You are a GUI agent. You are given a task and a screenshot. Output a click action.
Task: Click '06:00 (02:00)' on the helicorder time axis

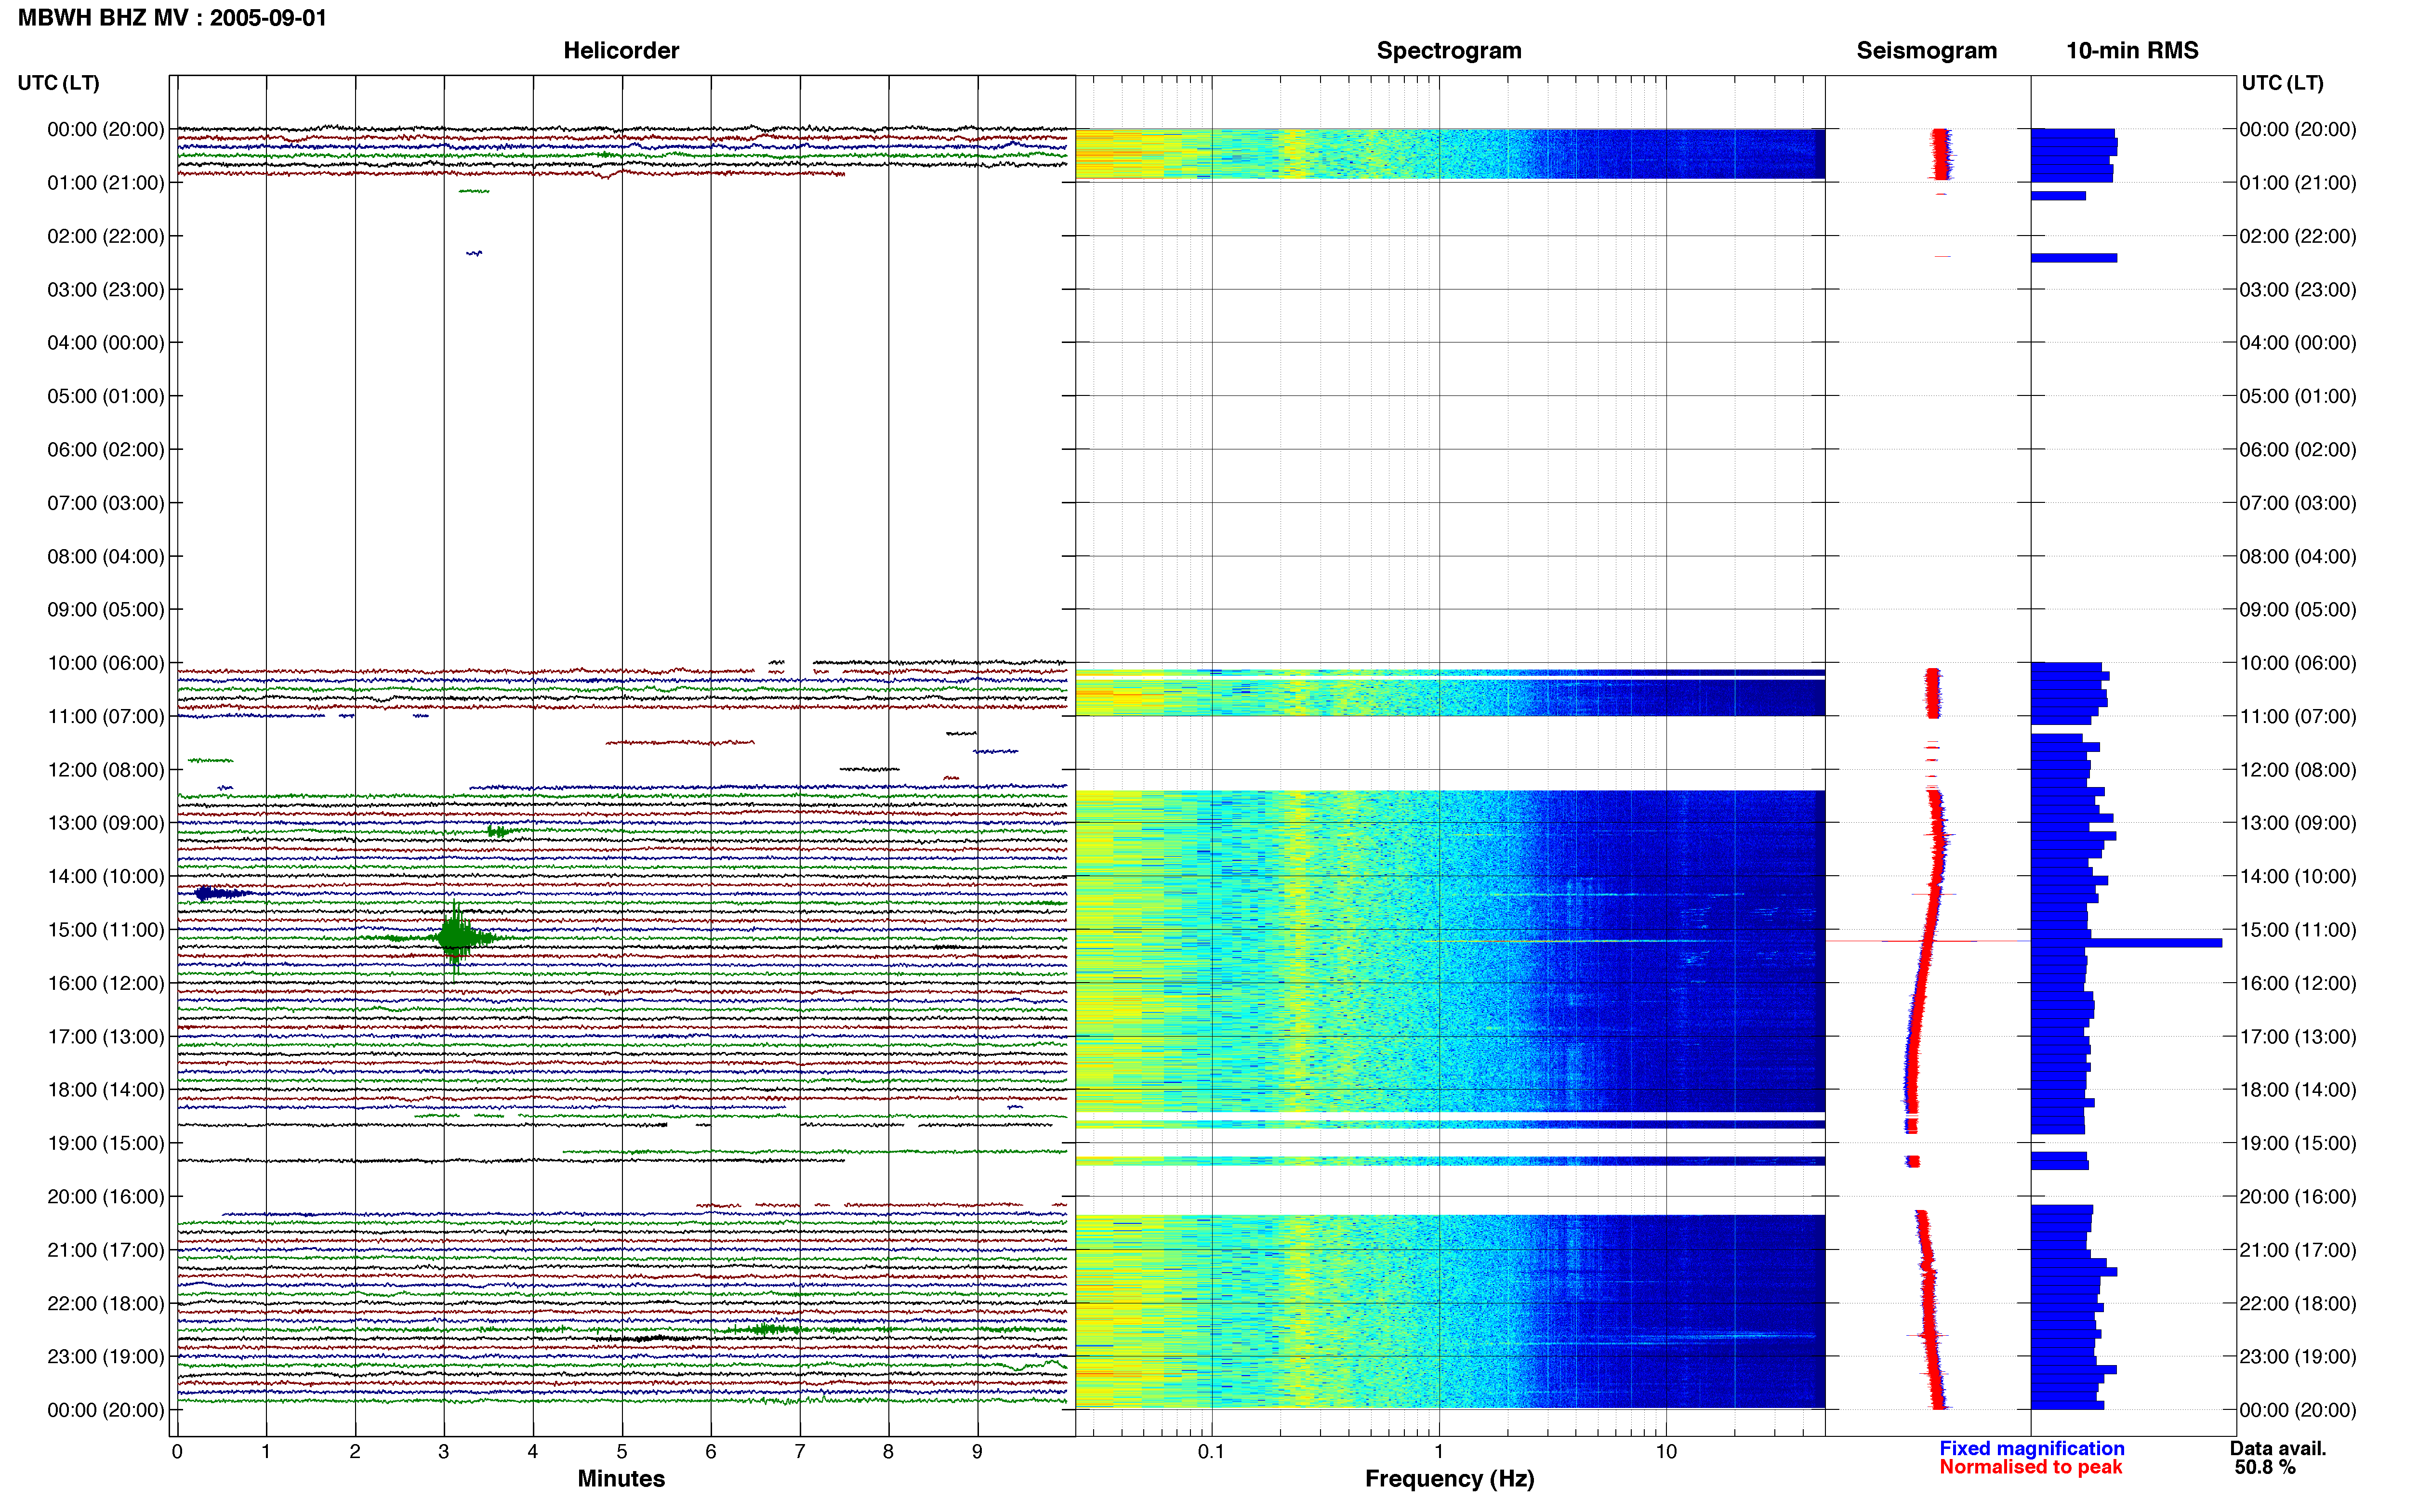coord(106,450)
